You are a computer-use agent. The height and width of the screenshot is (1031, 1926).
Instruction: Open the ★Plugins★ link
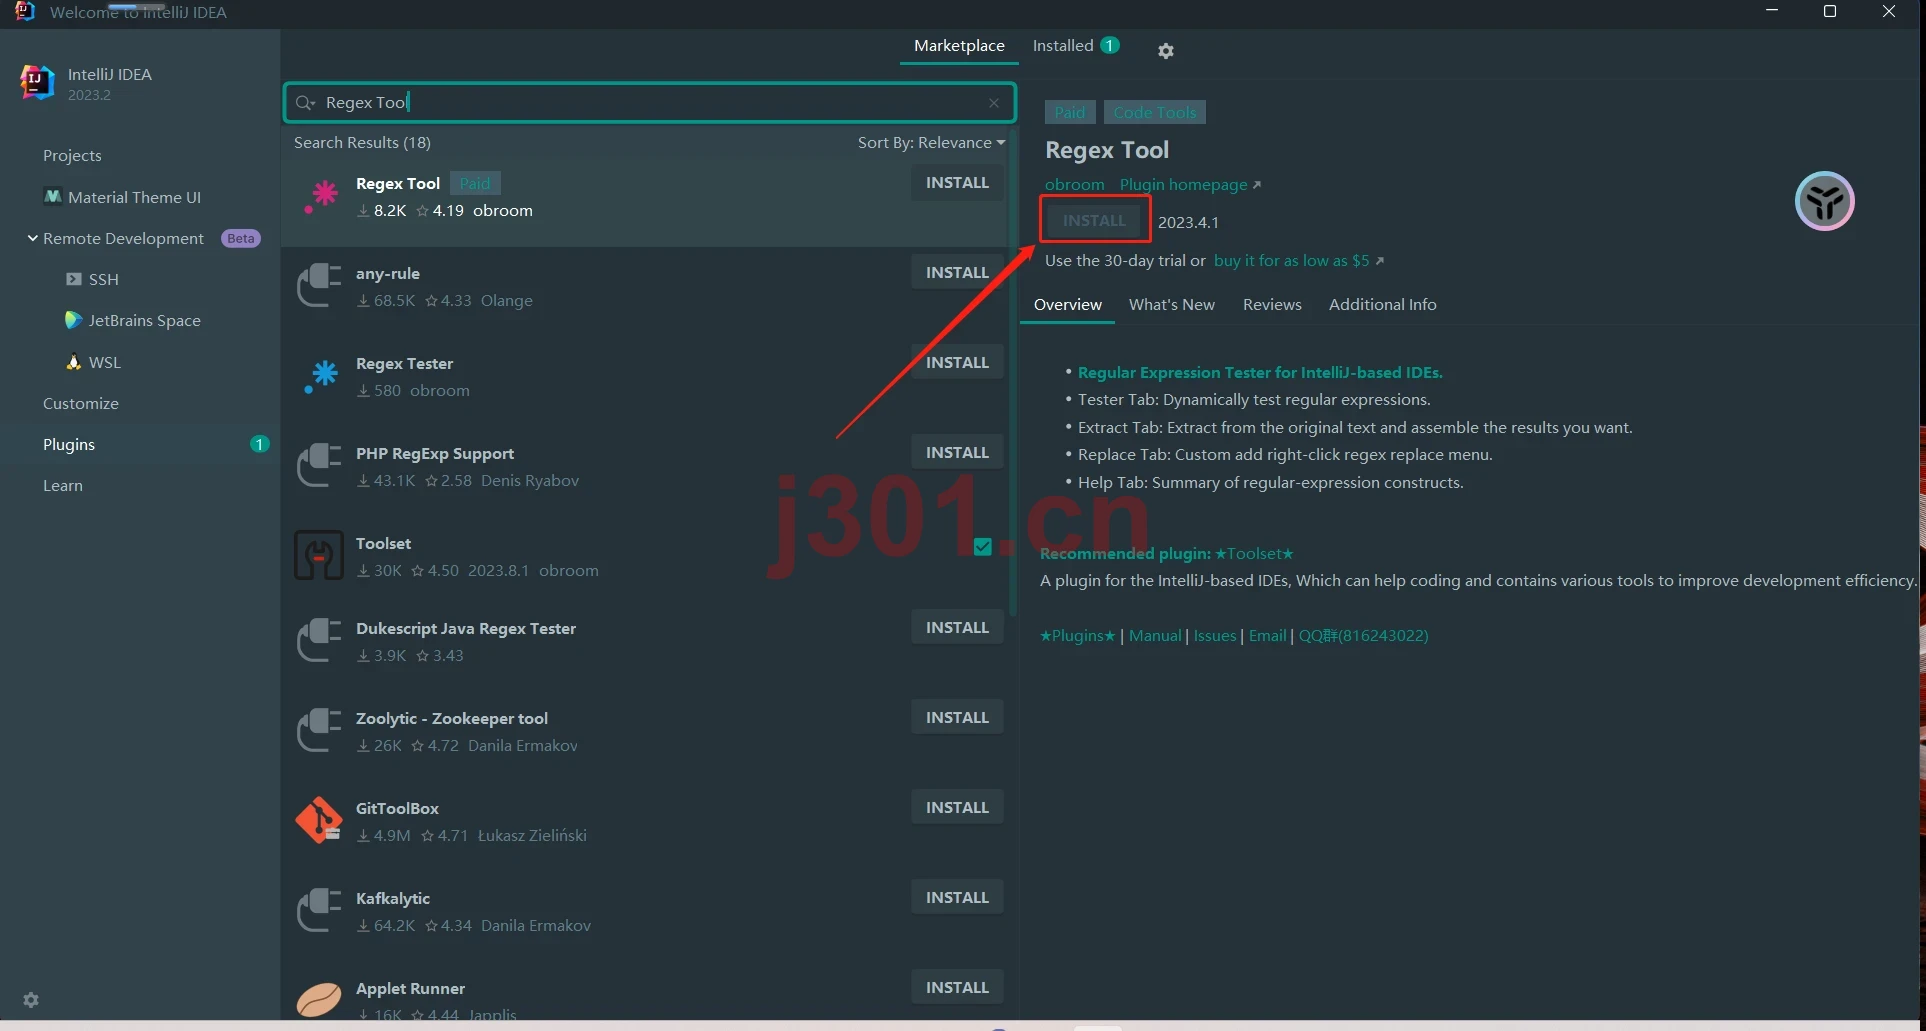(x=1077, y=636)
